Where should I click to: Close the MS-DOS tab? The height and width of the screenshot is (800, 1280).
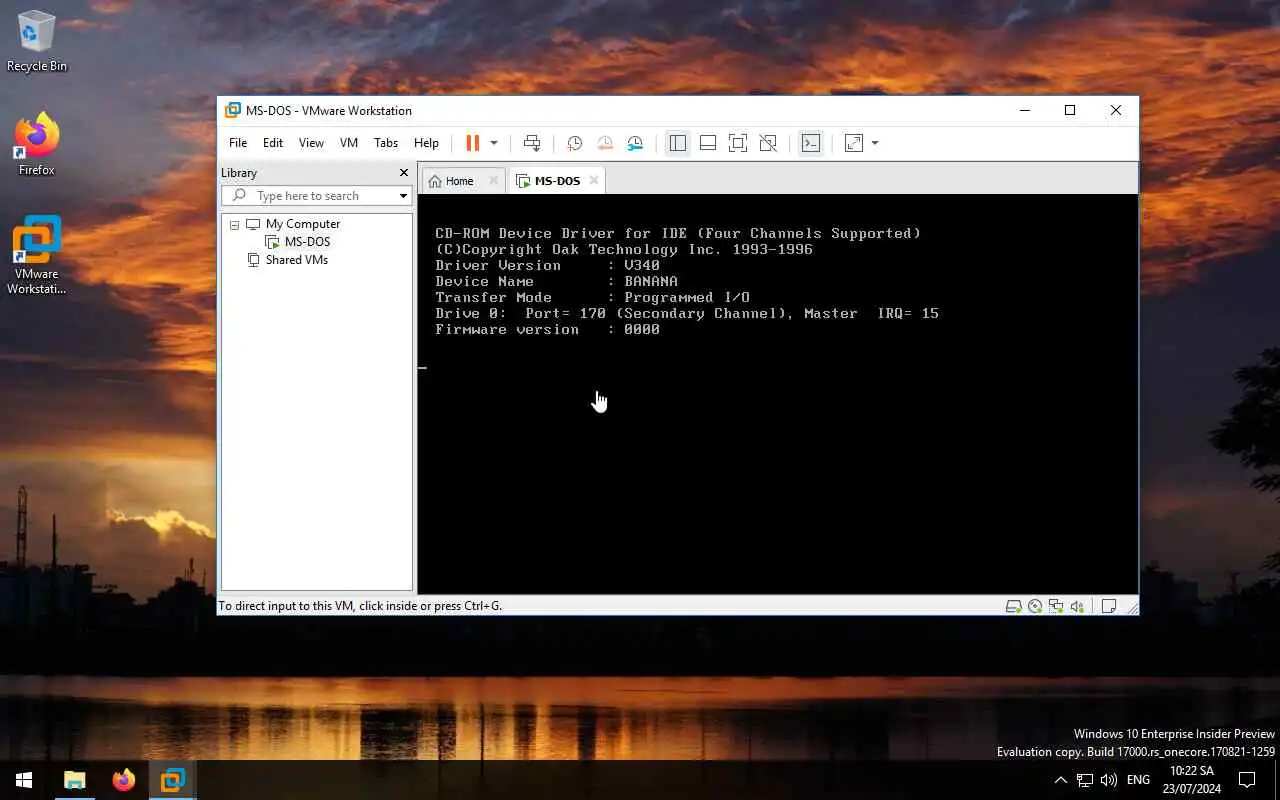coord(594,181)
